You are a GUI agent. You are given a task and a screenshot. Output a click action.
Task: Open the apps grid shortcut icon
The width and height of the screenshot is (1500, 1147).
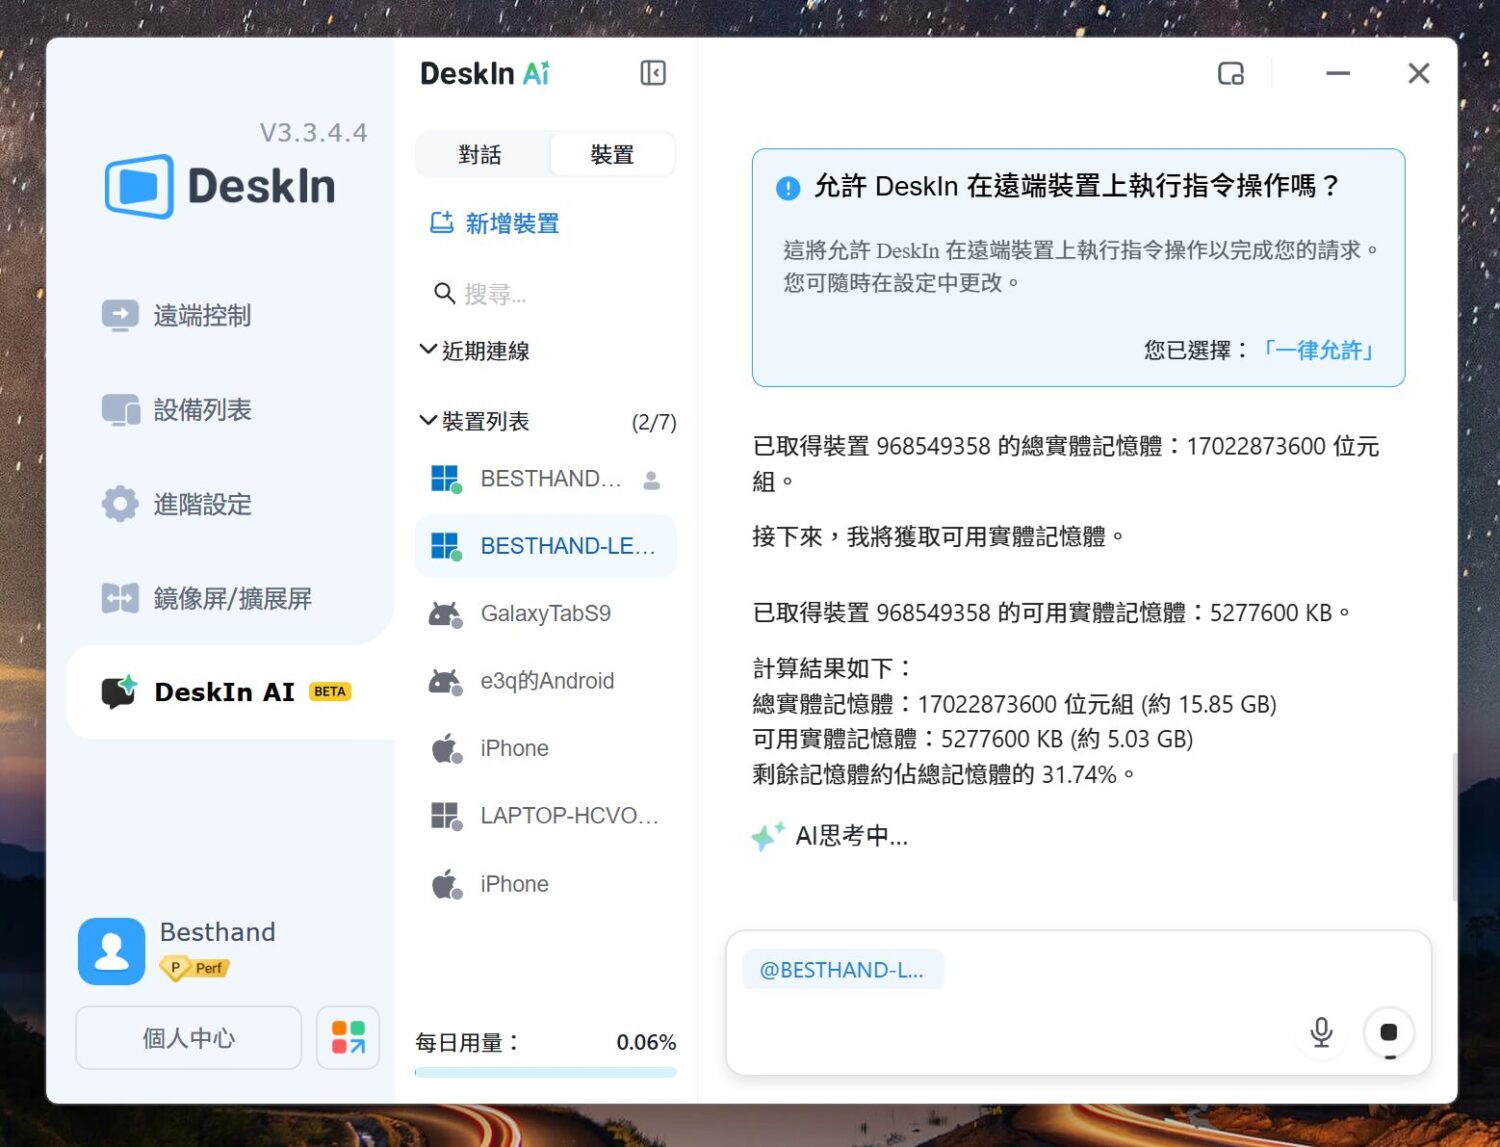[x=348, y=1037]
